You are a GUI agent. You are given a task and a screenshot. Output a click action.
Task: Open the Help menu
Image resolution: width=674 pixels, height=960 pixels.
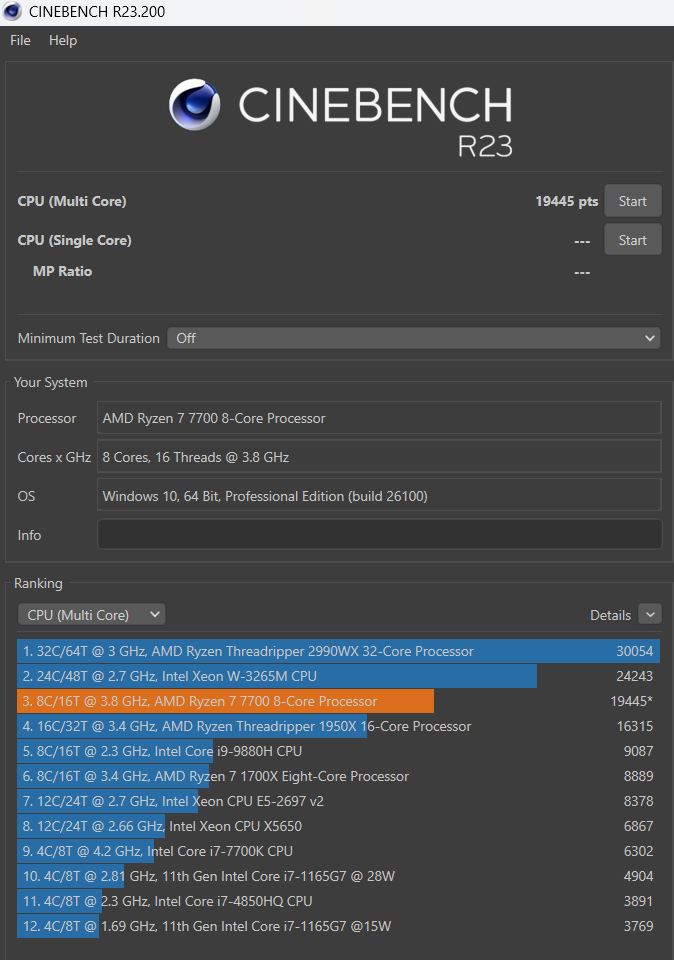(63, 40)
